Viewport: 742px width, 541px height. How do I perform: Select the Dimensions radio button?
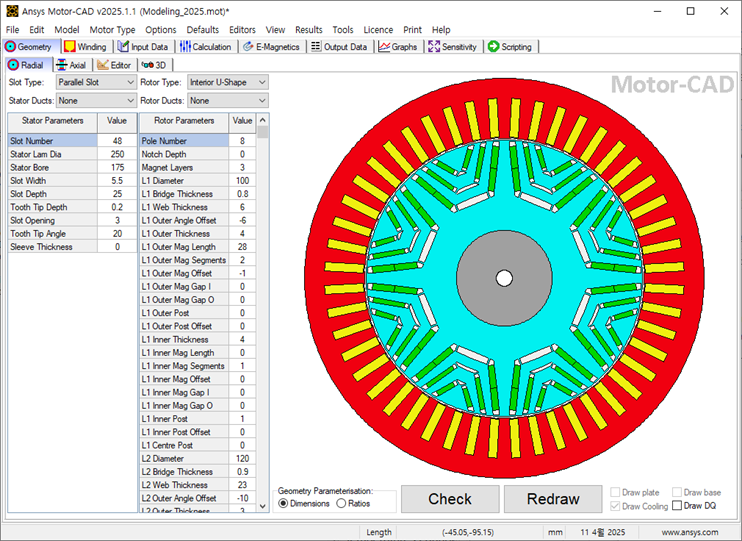point(283,504)
